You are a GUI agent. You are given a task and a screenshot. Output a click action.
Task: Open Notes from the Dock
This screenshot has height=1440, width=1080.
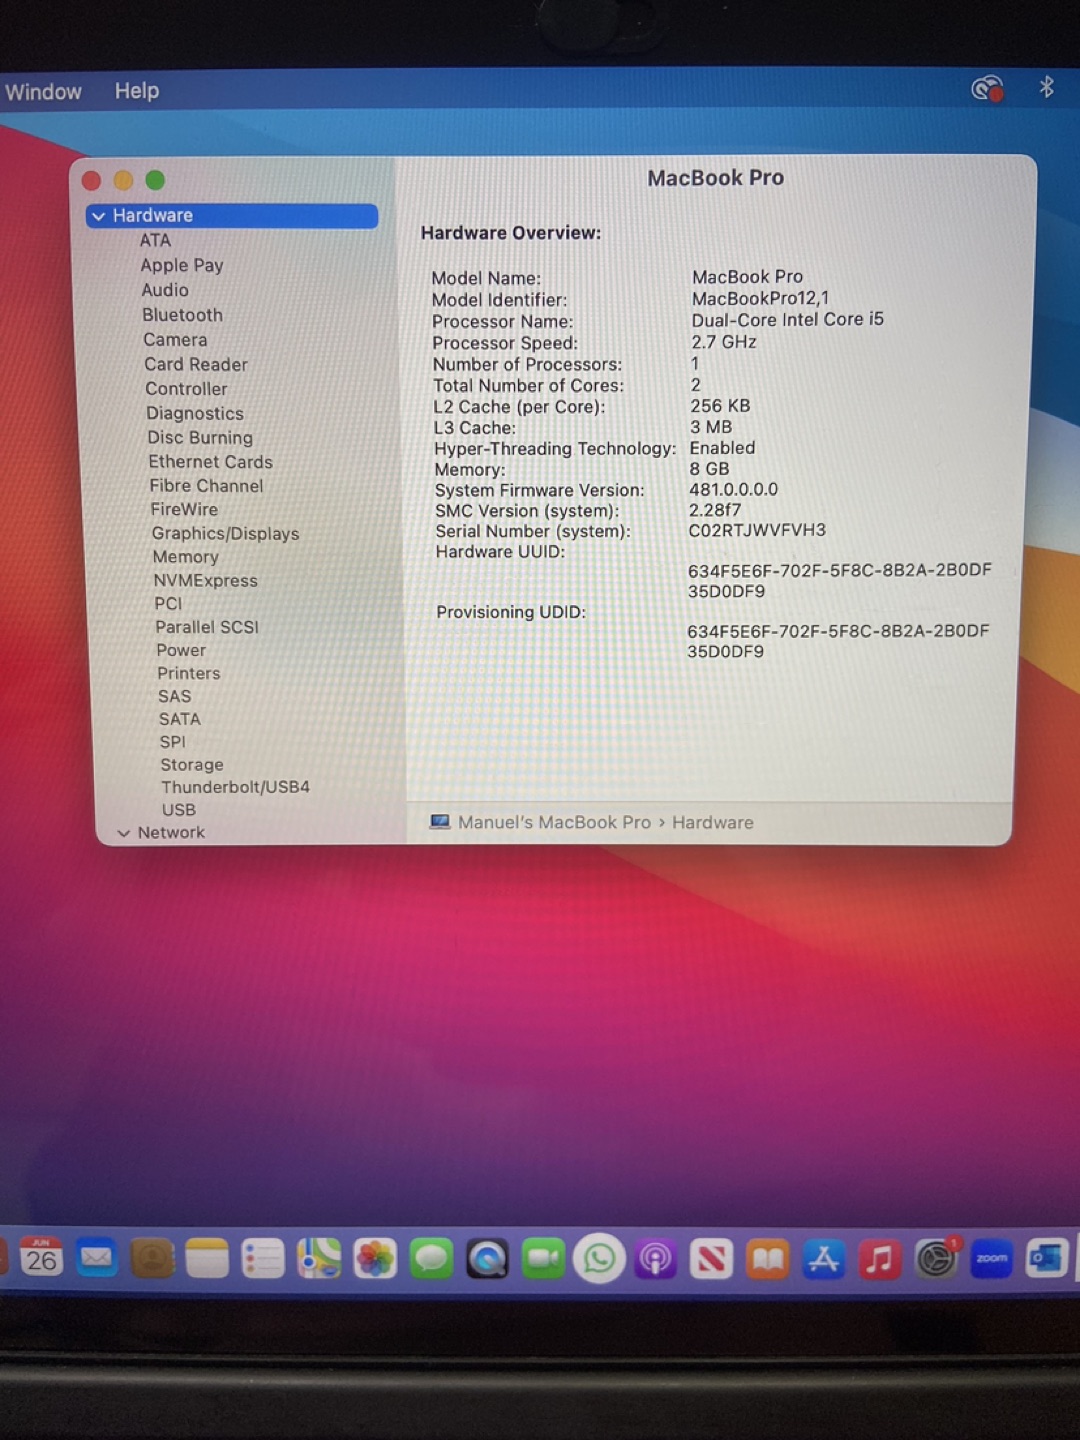point(208,1259)
